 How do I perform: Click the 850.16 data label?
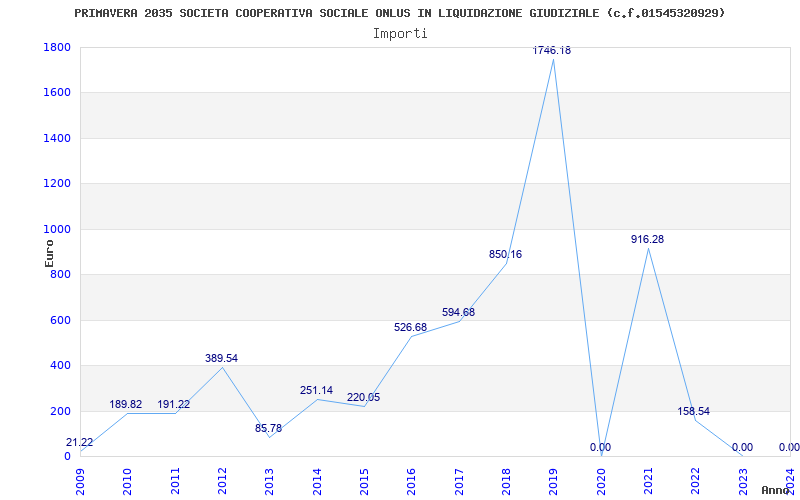point(506,254)
